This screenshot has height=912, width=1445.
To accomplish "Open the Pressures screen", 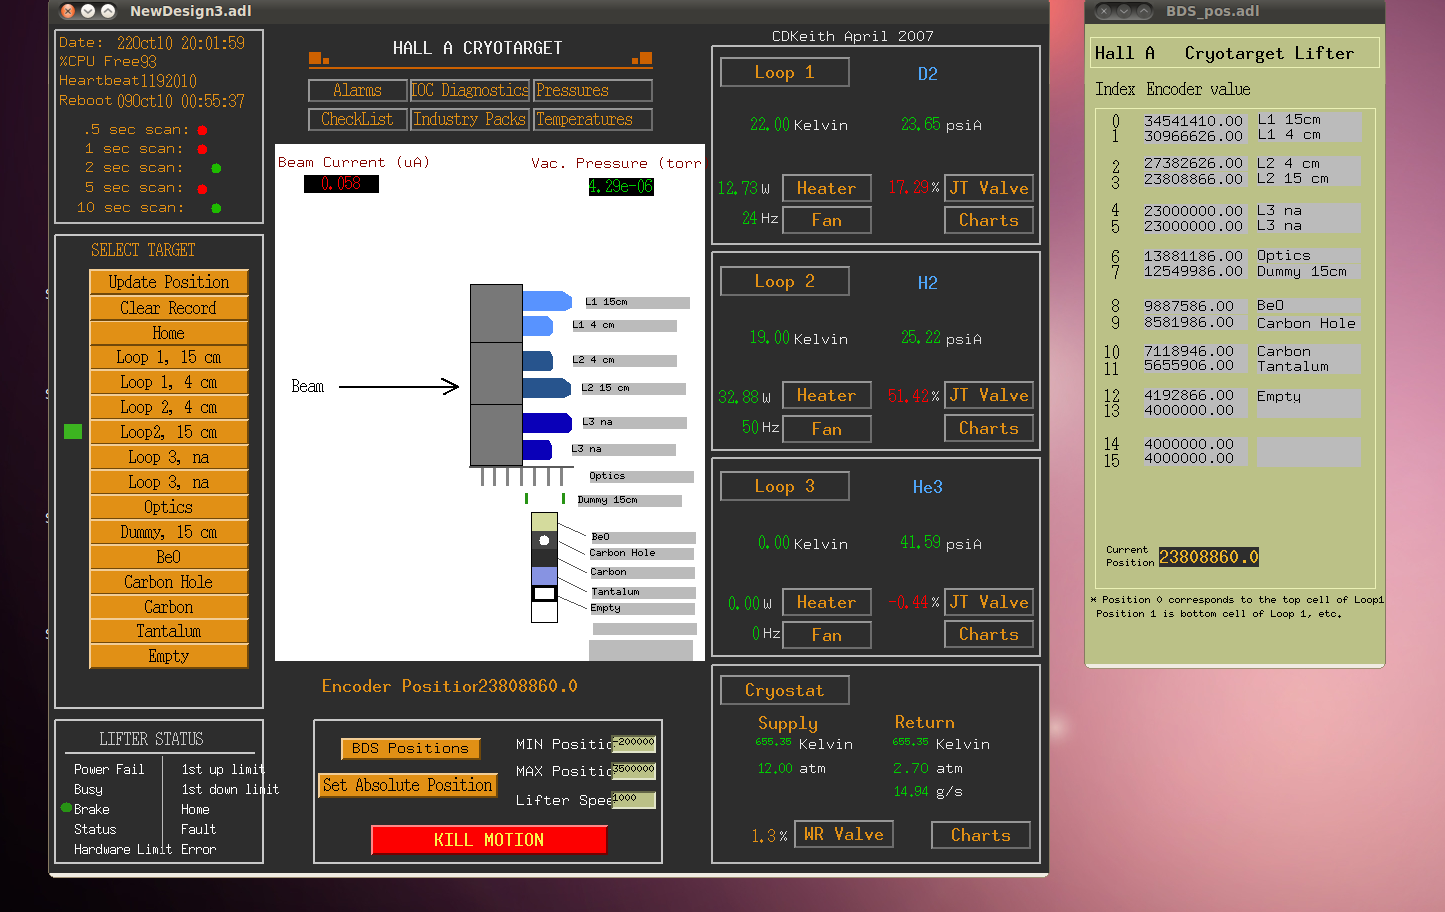I will 593,90.
